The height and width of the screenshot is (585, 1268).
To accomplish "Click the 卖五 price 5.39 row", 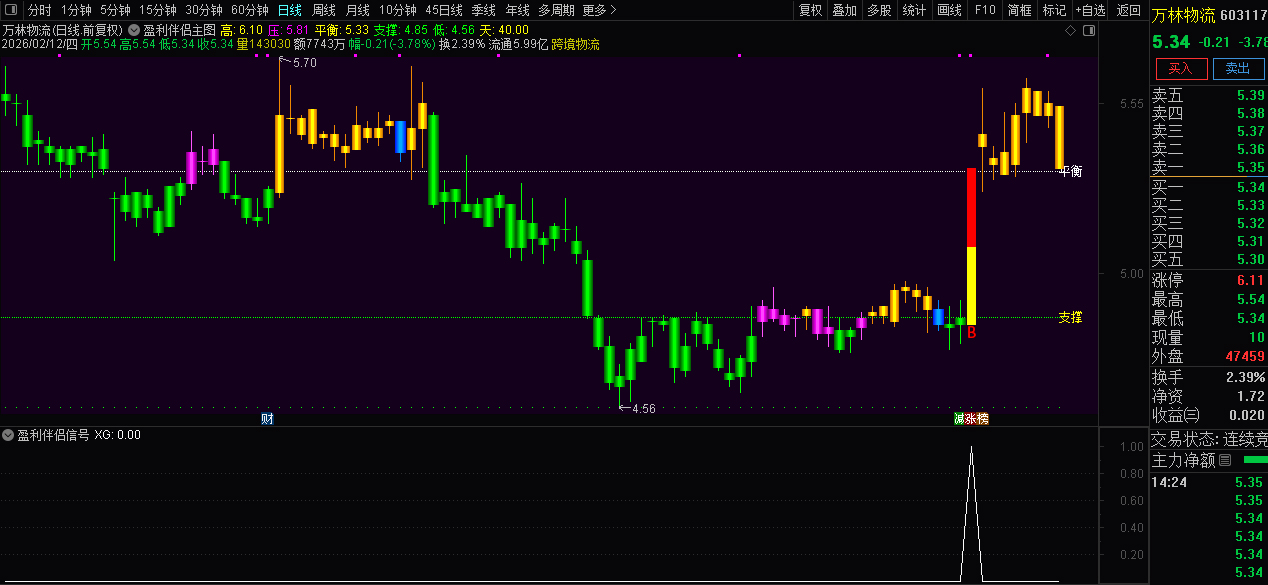I will click(x=1208, y=95).
